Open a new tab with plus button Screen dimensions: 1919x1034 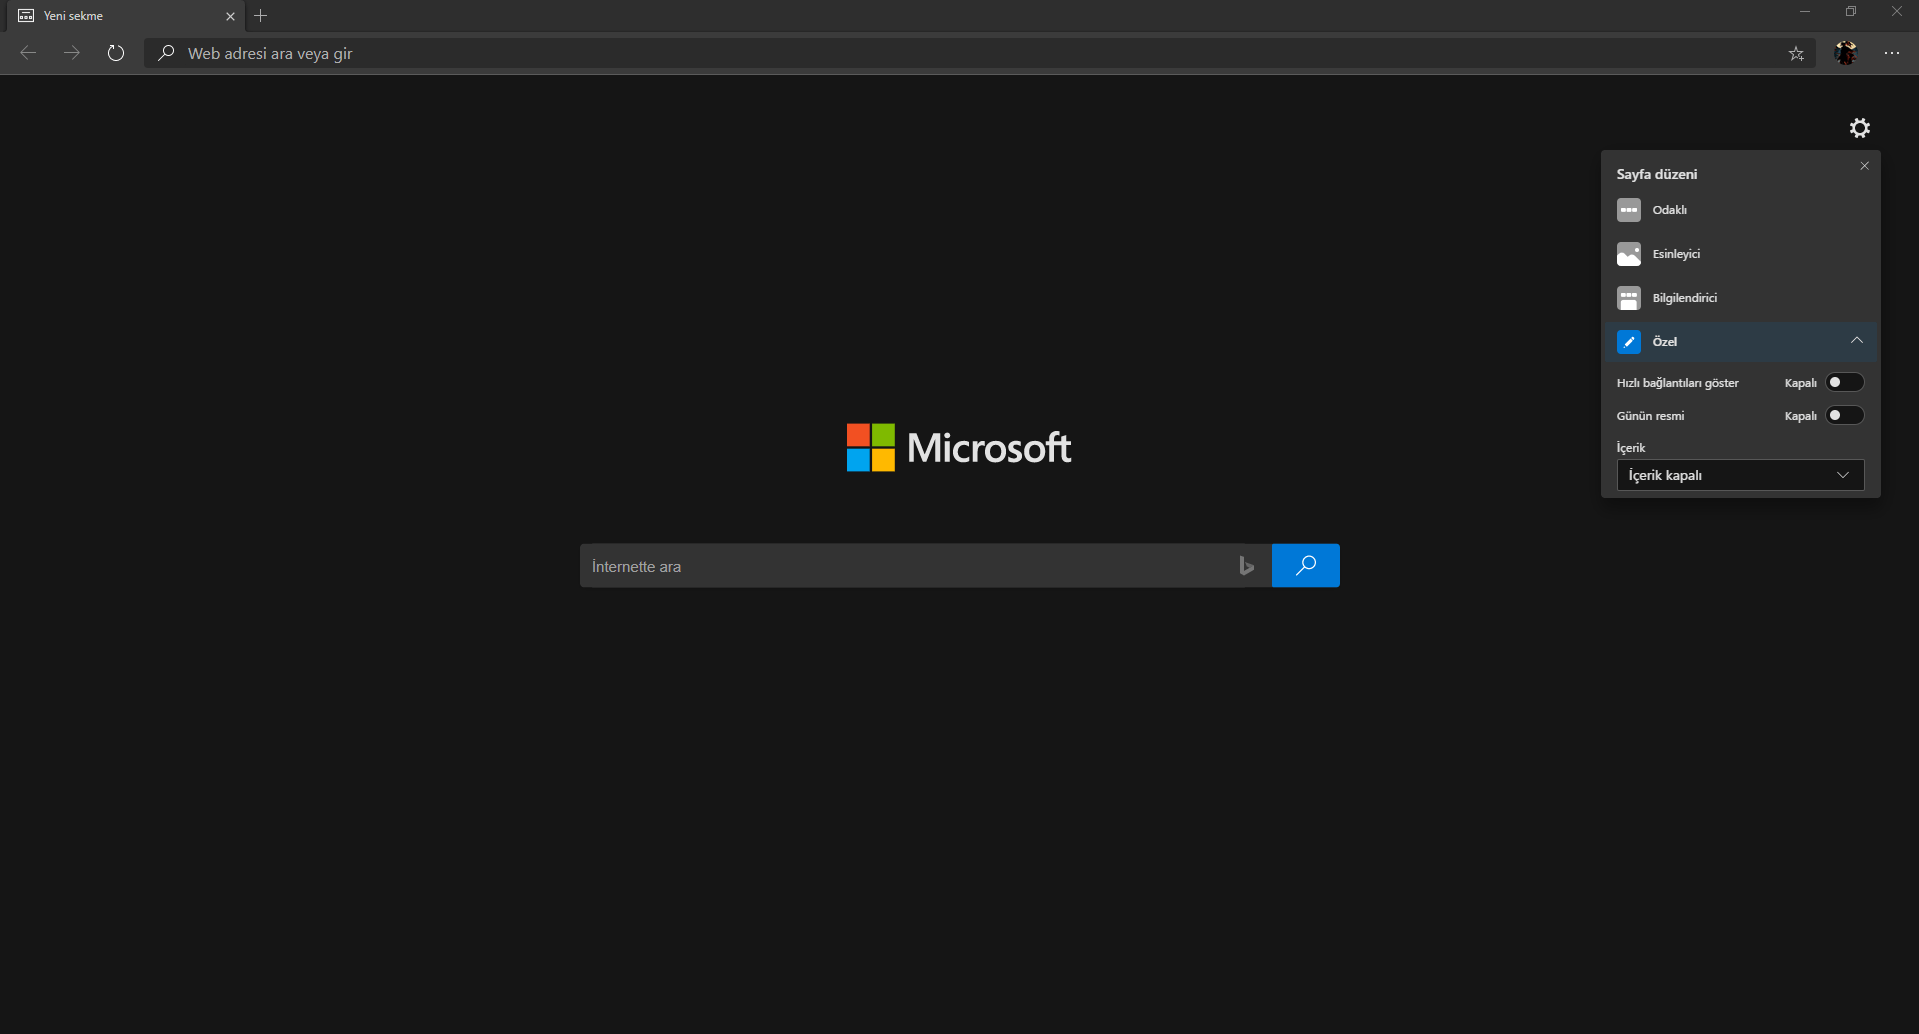pos(261,16)
